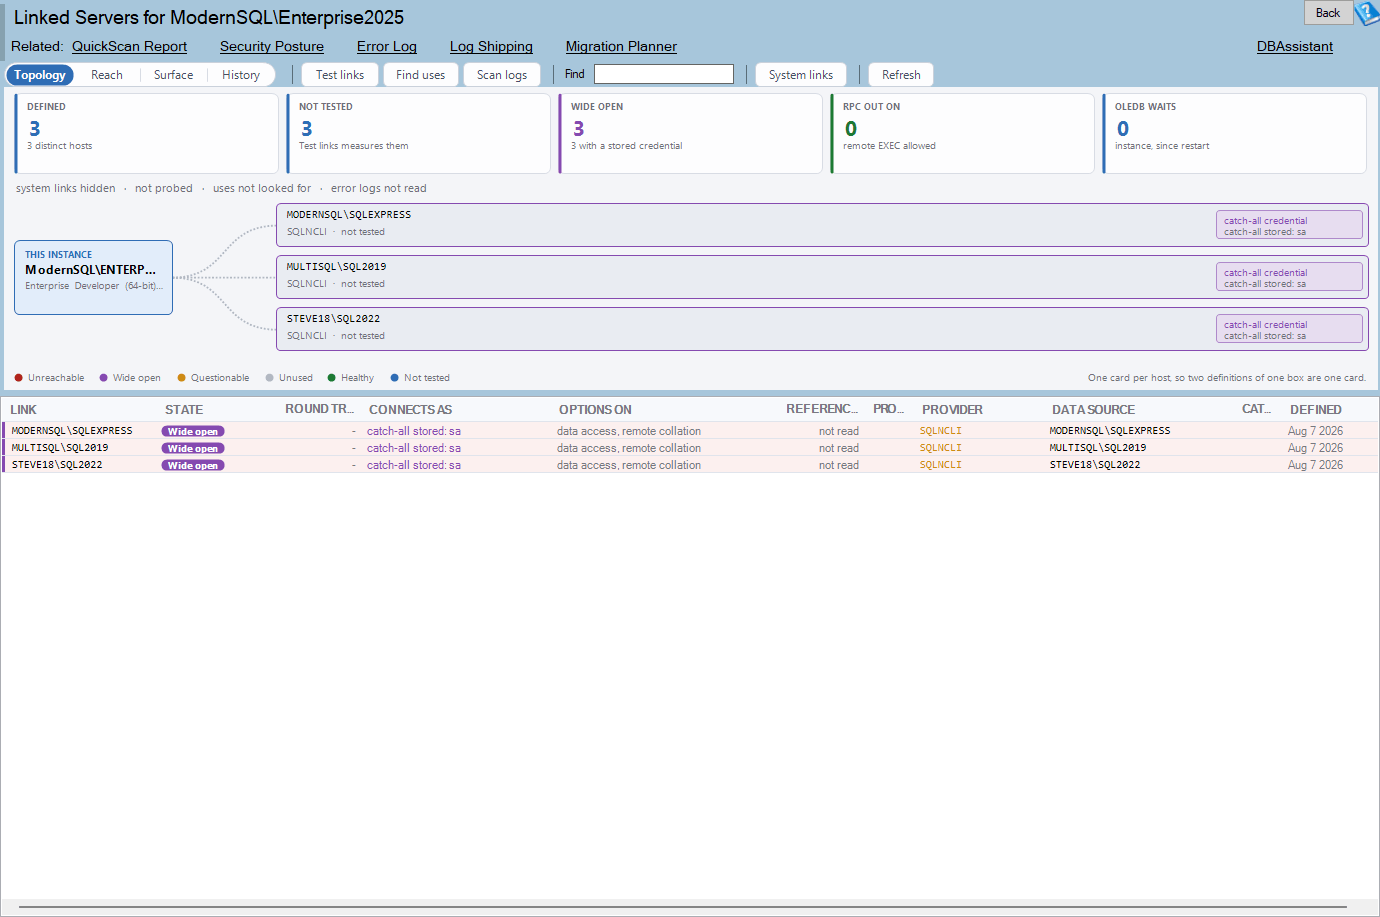
Task: Click the Unused legend dot
Action: [x=270, y=378]
